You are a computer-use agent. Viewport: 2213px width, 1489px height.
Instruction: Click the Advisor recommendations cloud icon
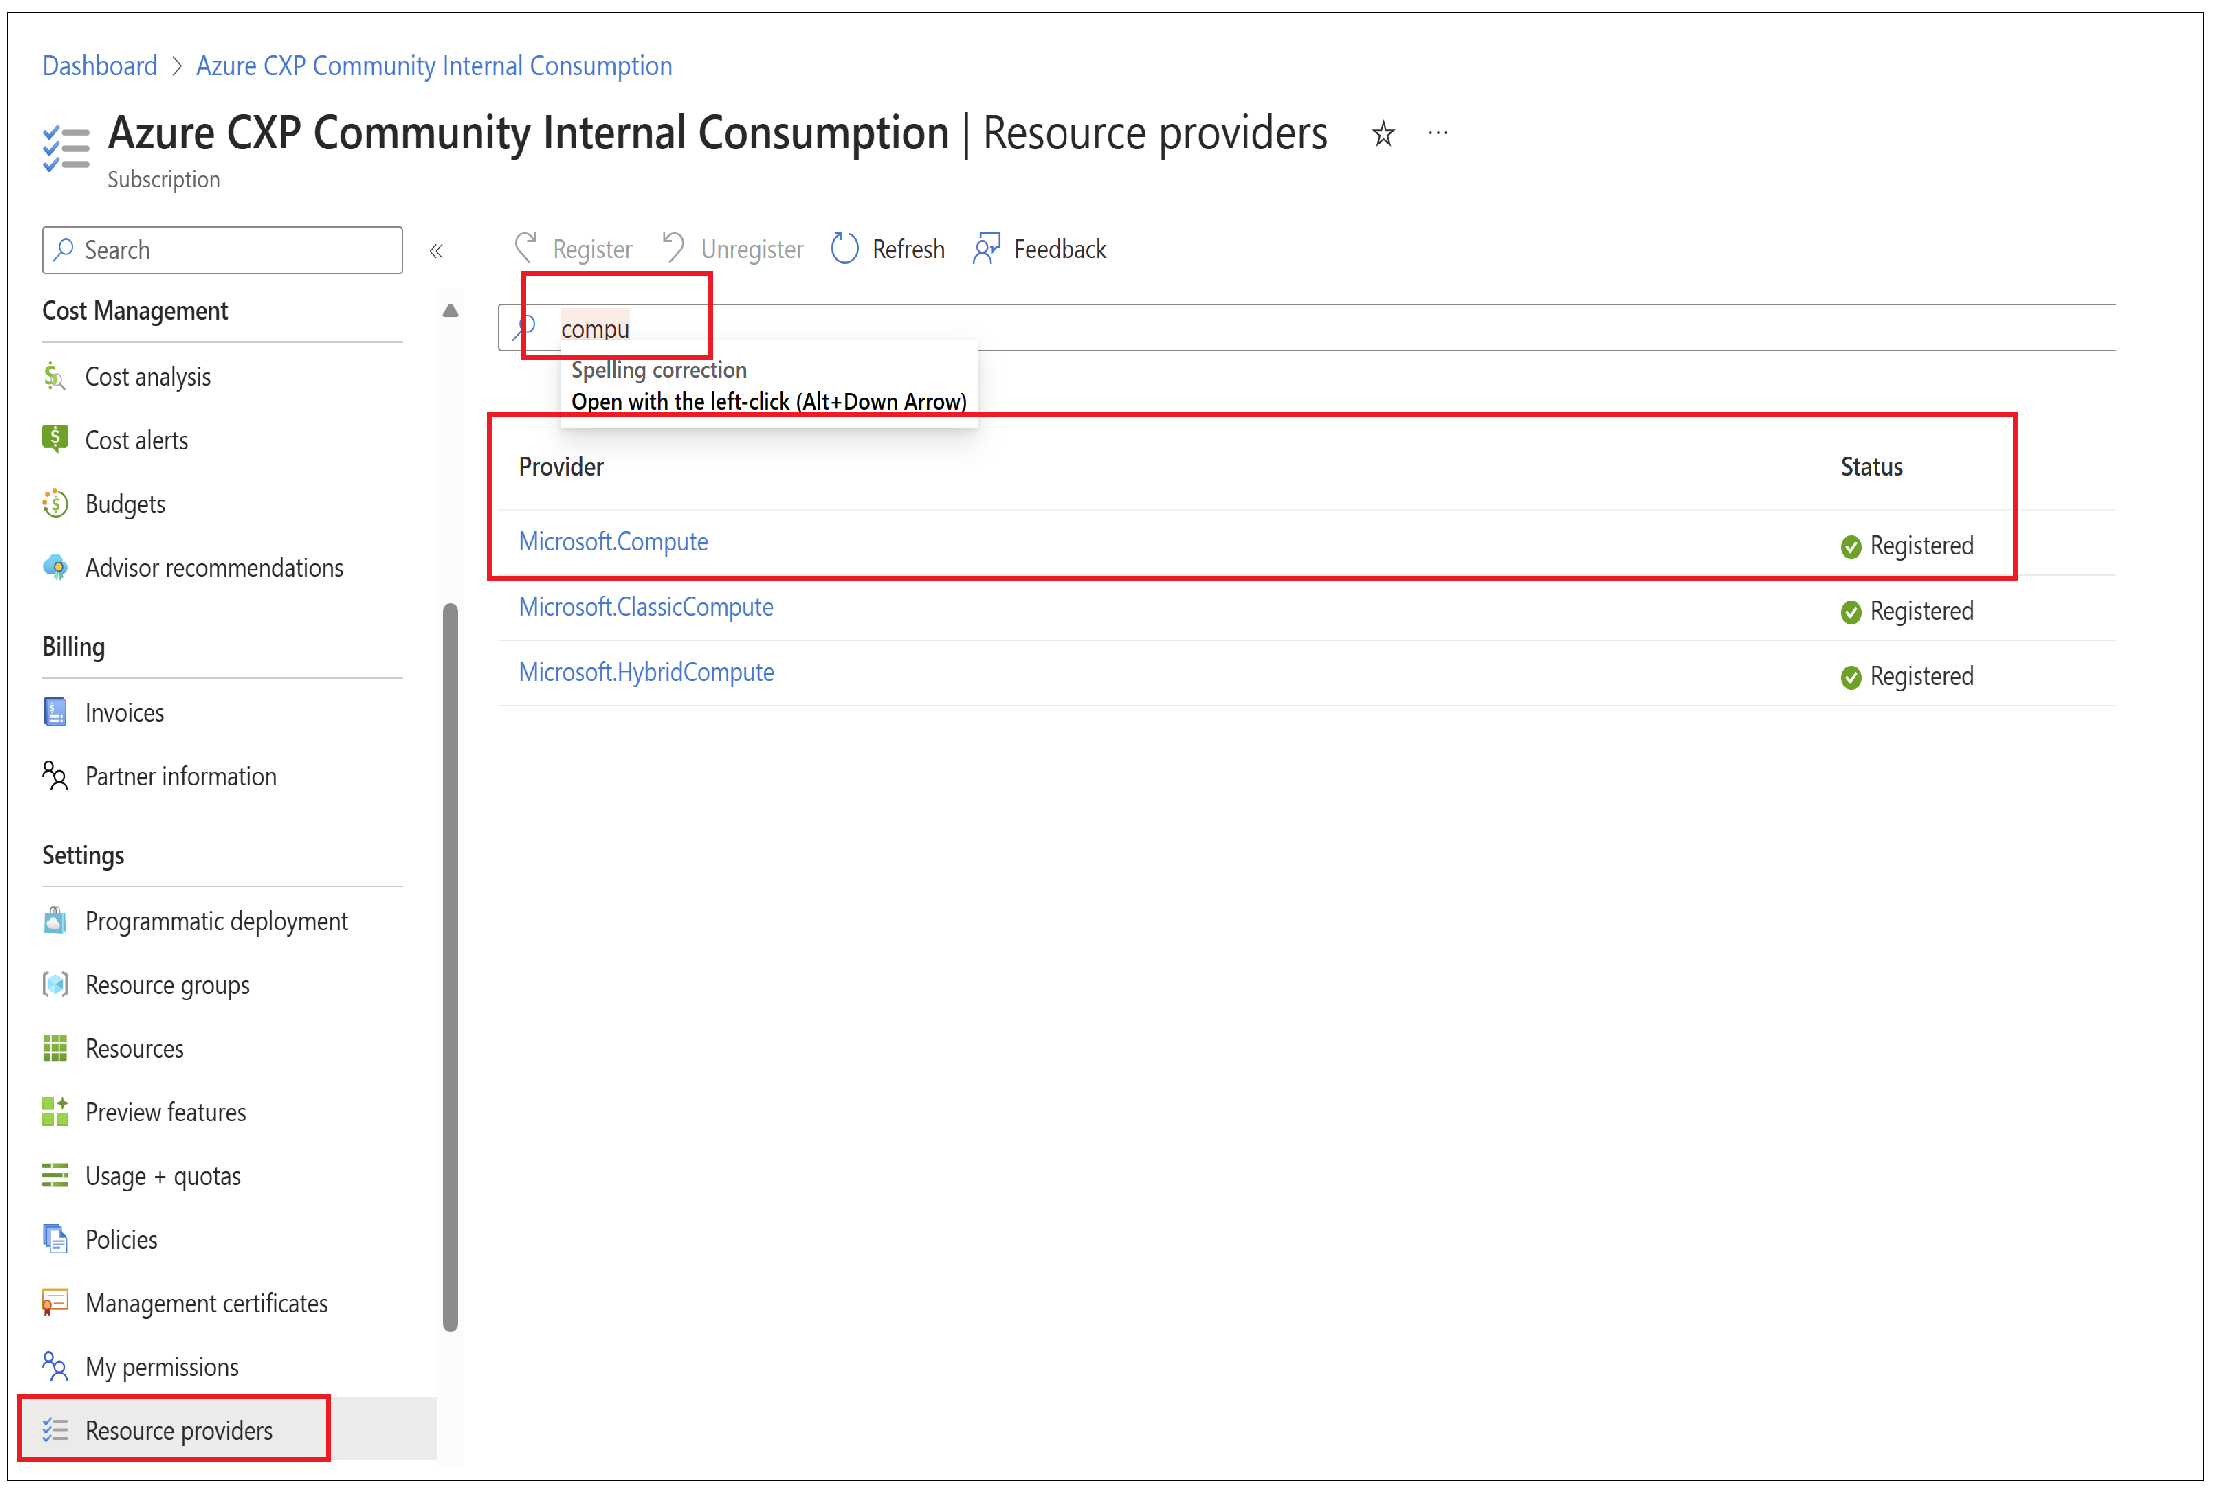click(x=56, y=567)
